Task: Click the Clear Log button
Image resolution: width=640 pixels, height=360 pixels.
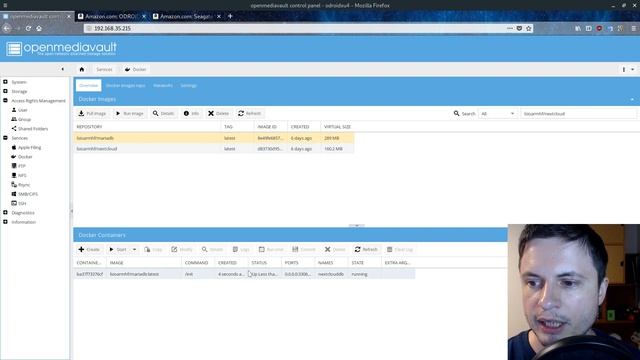Action: click(400, 249)
